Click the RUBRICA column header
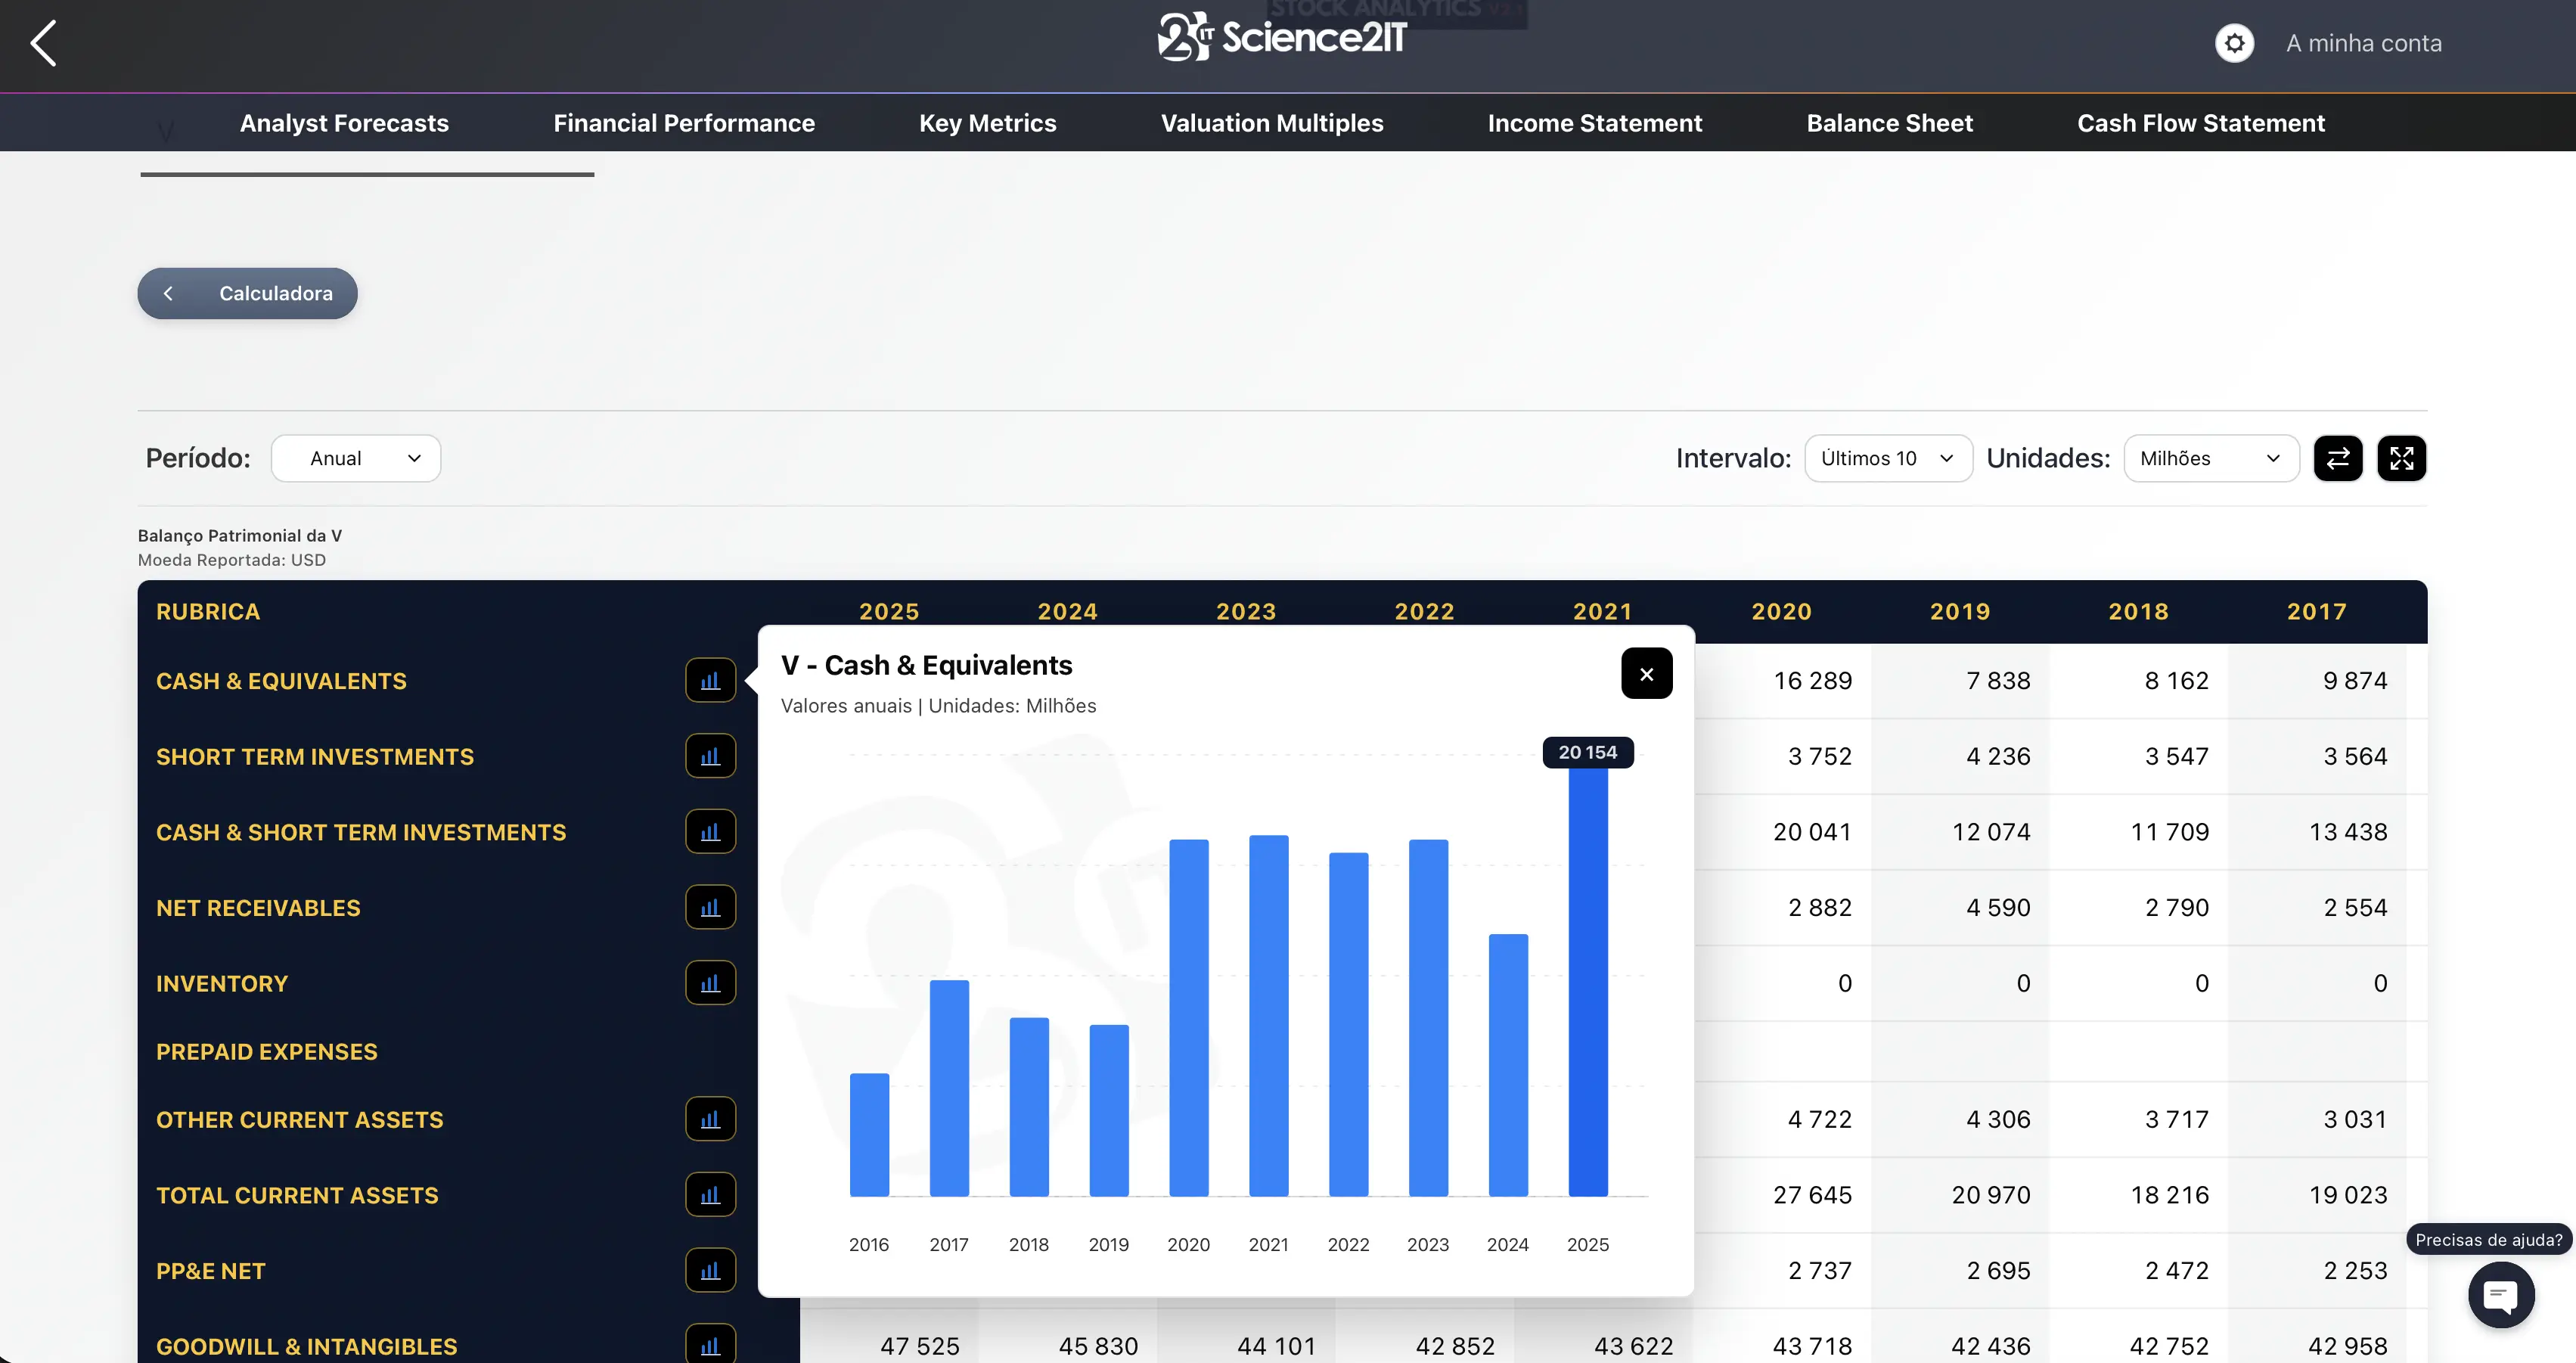 tap(208, 611)
